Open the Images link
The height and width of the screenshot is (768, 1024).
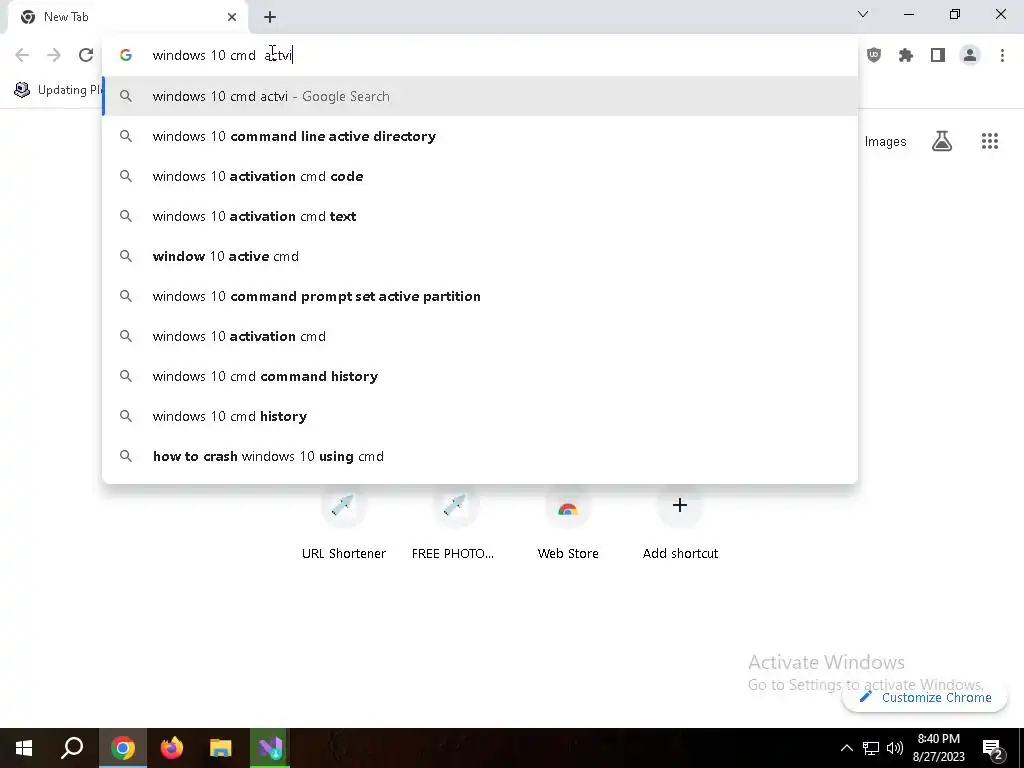point(885,142)
